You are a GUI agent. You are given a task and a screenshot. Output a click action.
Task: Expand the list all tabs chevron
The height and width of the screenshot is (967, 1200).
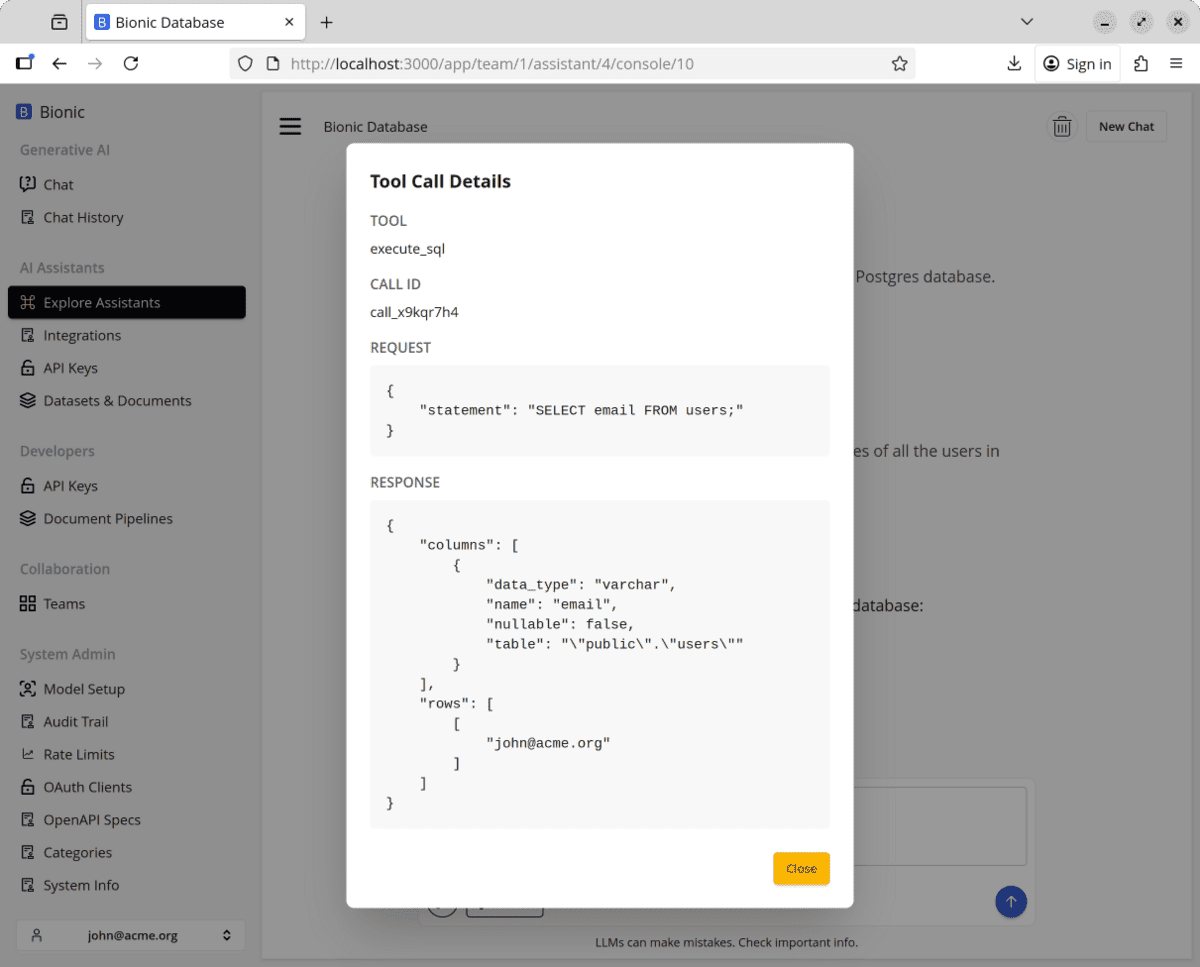point(1026,22)
